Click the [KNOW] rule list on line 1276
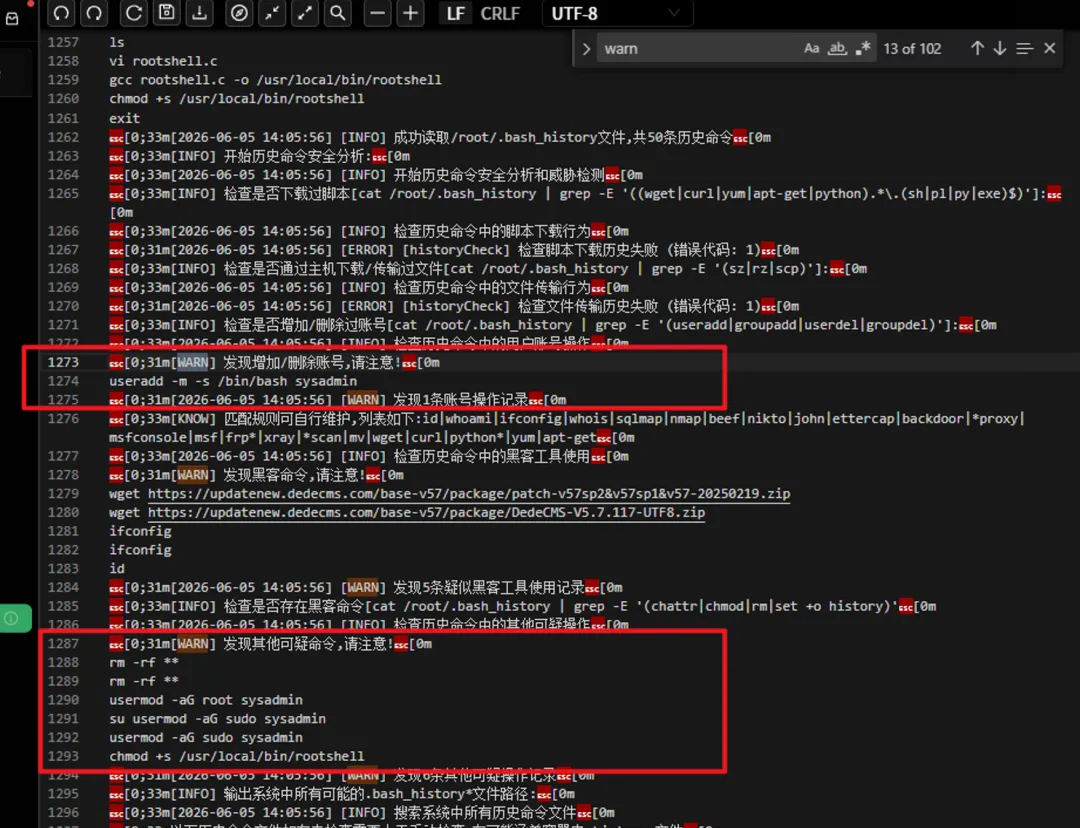Viewport: 1080px width, 828px height. click(567, 428)
